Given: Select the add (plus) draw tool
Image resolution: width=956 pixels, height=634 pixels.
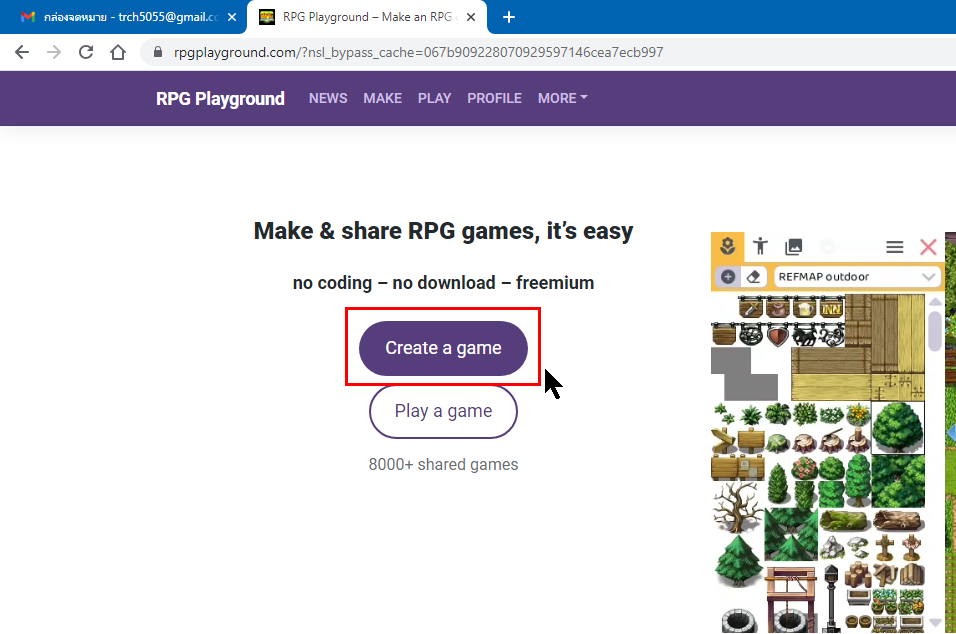Looking at the screenshot, I should 728,277.
